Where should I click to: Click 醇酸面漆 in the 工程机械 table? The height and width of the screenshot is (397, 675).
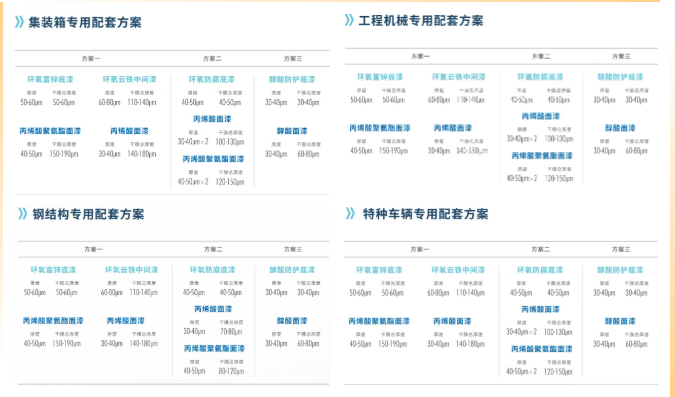pyautogui.click(x=620, y=128)
